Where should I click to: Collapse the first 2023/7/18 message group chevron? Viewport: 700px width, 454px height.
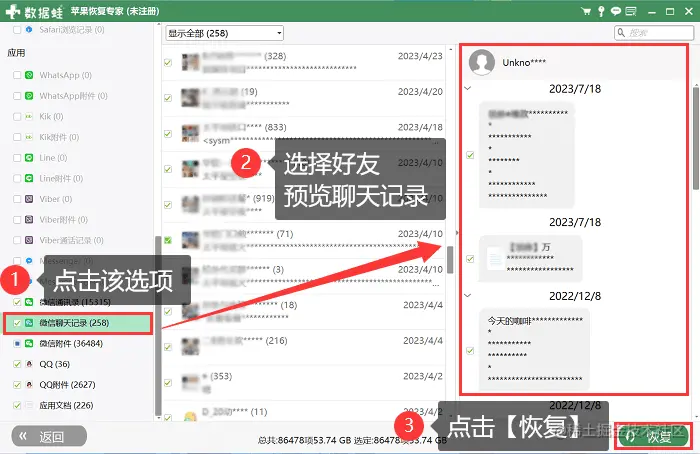pos(468,88)
